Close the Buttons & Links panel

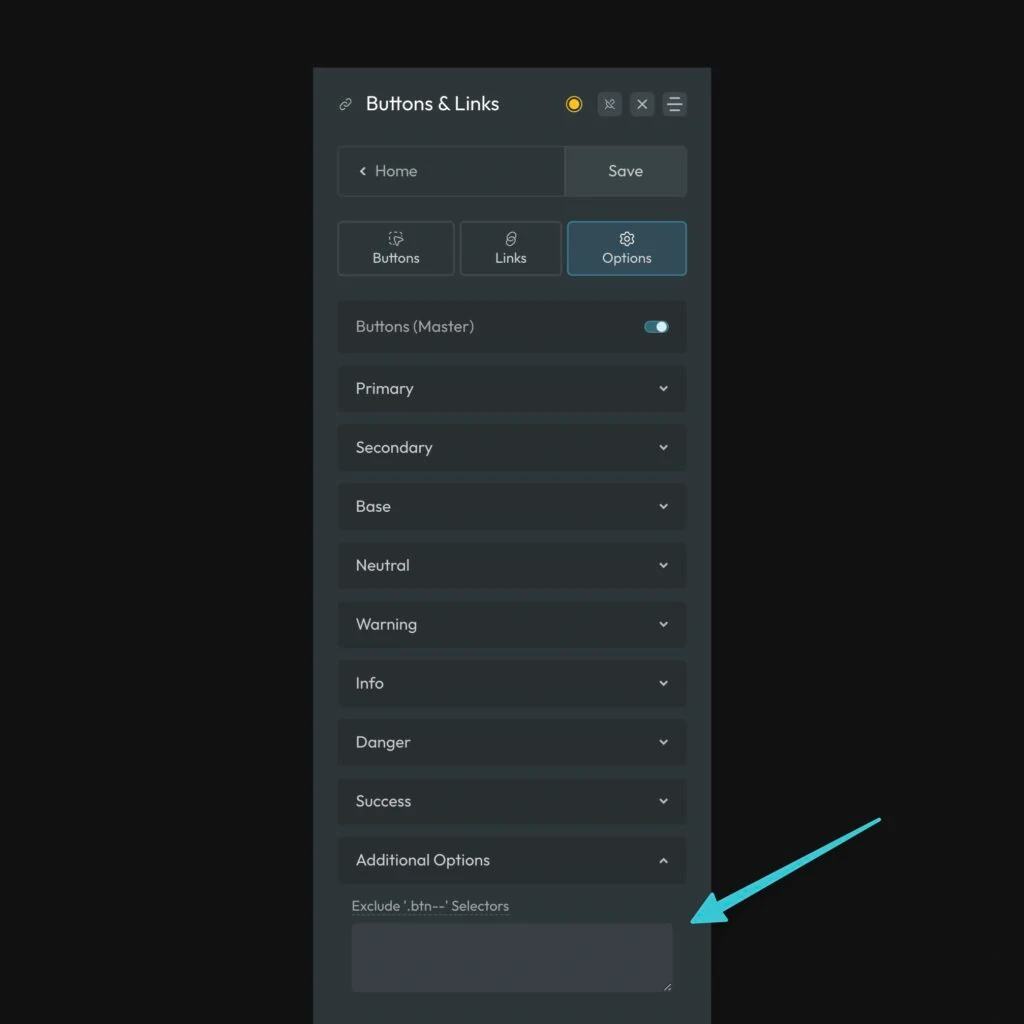coord(642,104)
